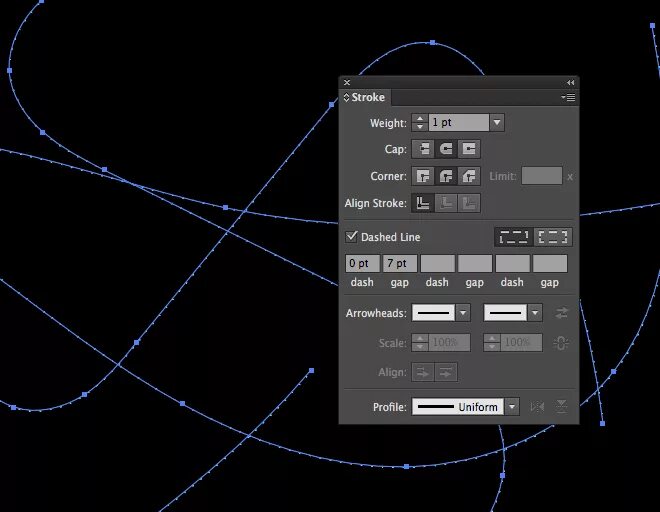Align dashes to corners and path ends

pos(553,237)
